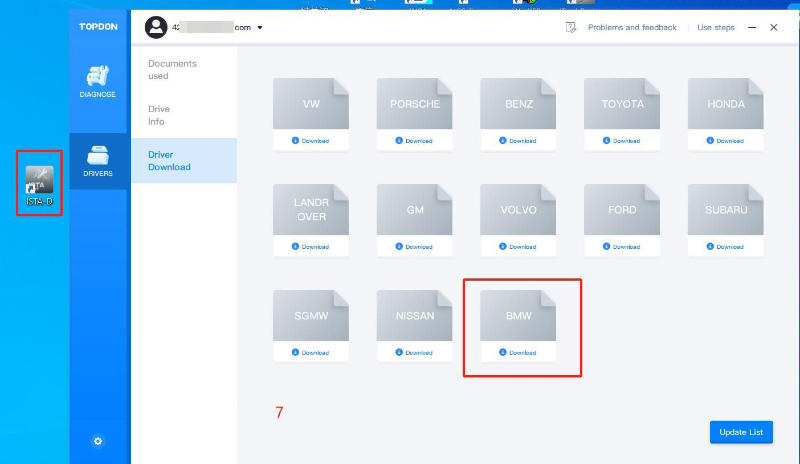800x464 pixels.
Task: Switch to Drive Info tab
Action: click(159, 115)
